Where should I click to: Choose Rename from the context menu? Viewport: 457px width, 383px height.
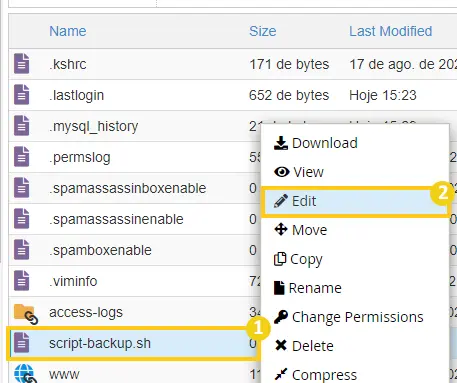tap(355, 288)
